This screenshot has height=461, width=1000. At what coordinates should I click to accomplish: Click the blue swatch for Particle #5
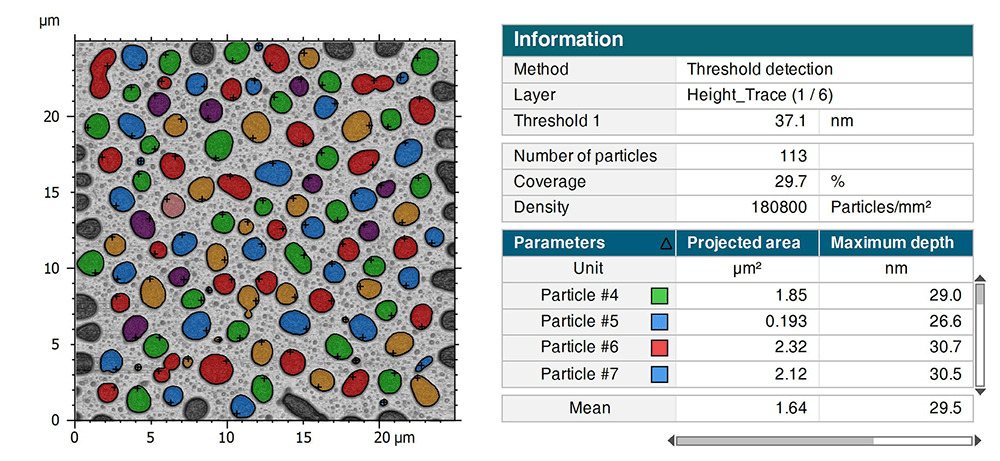[x=659, y=322]
